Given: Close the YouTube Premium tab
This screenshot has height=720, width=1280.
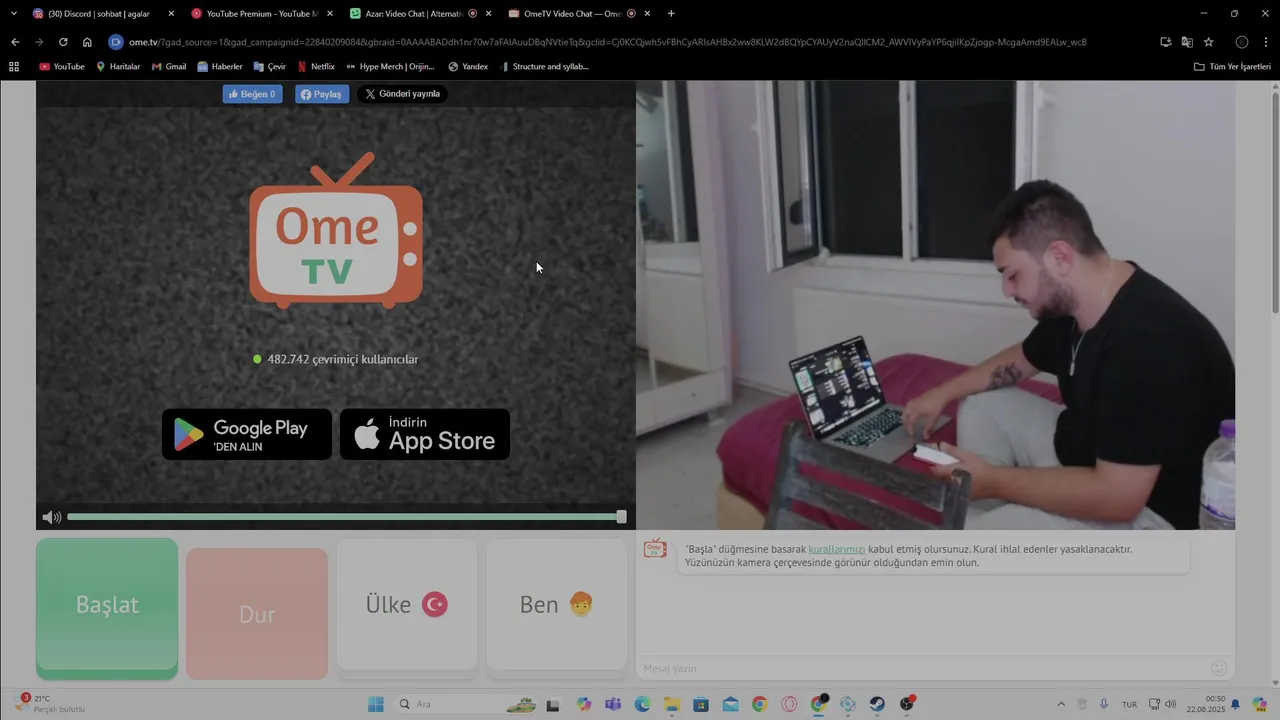Looking at the screenshot, I should (x=329, y=14).
